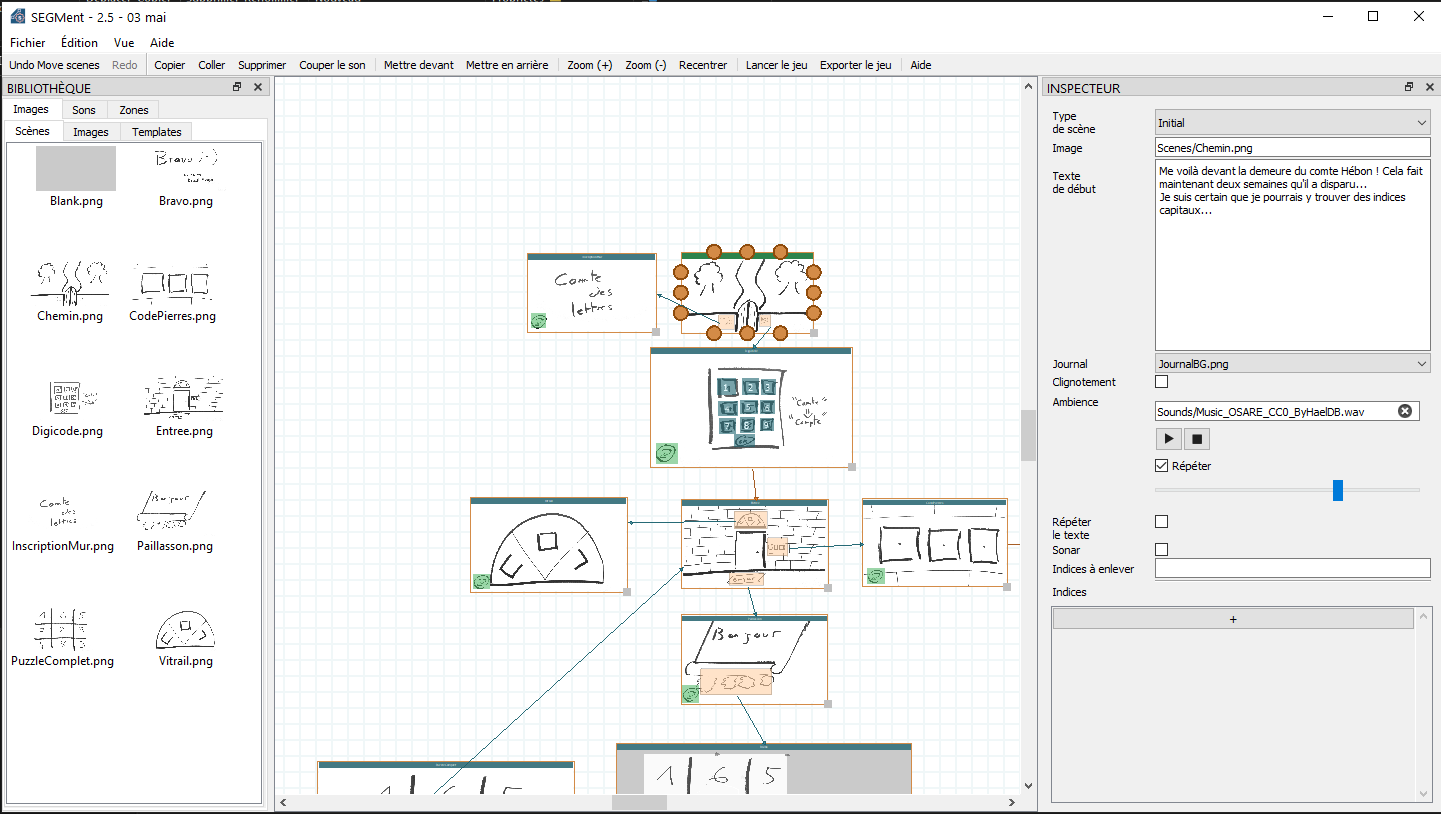Undock the Bibliothèque panel

[237, 88]
